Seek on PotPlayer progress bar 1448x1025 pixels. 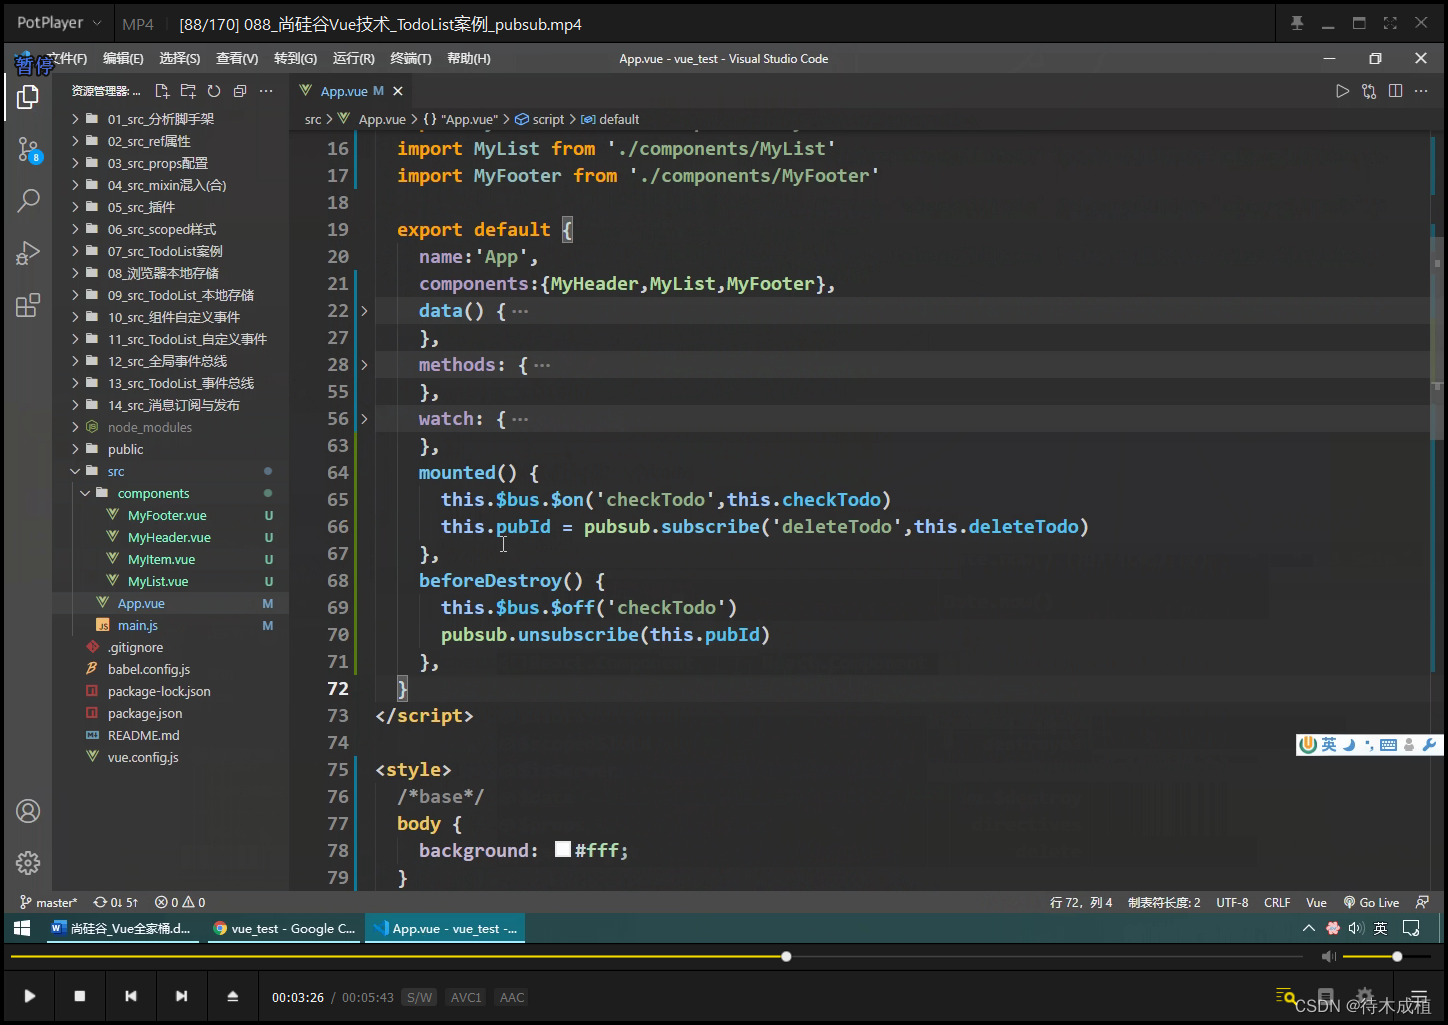(657, 957)
